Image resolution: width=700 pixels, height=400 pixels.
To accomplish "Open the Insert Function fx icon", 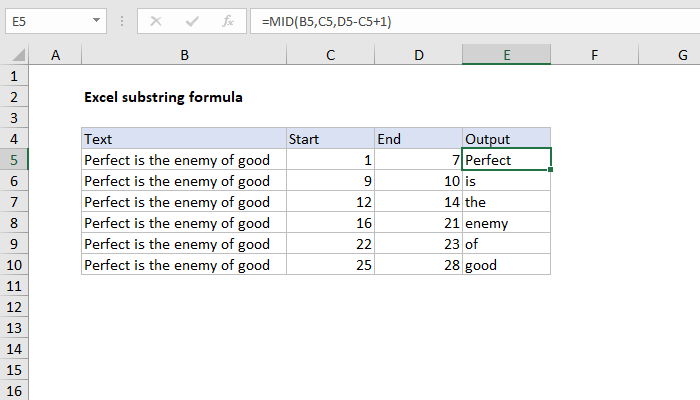I will pyautogui.click(x=228, y=21).
